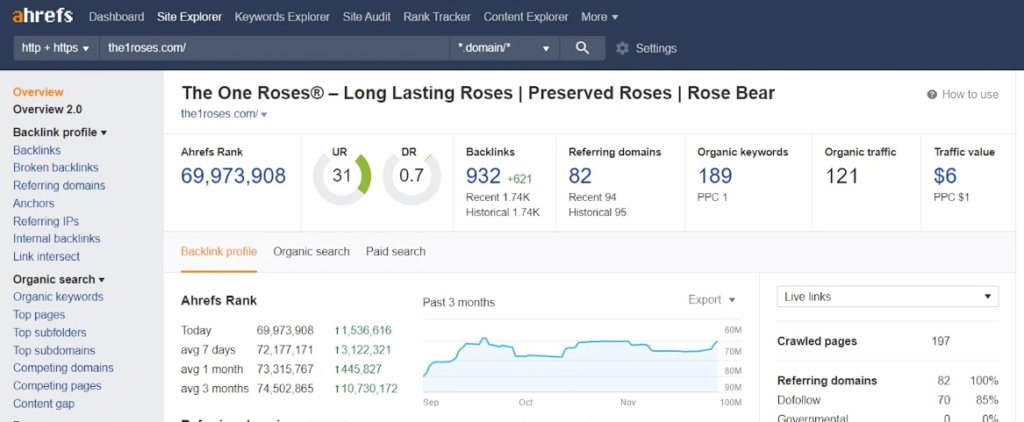This screenshot has height=422, width=1024.
Task: Click the Ahrefs Rank line chart
Action: coord(570,355)
